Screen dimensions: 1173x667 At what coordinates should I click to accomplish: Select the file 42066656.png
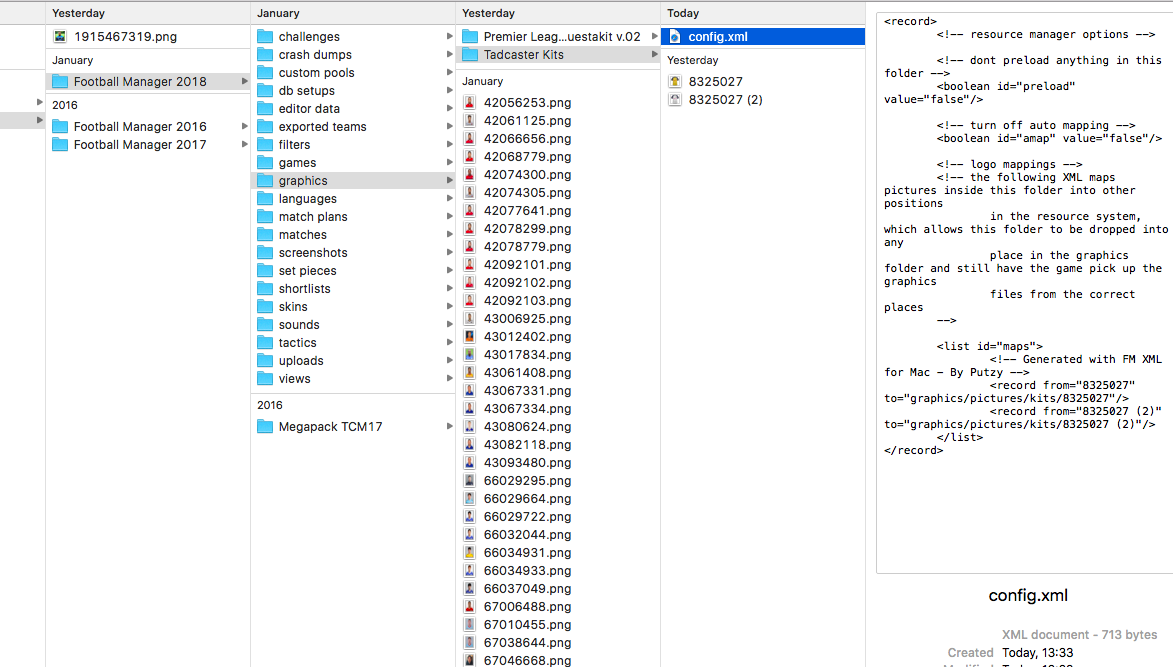tap(527, 138)
